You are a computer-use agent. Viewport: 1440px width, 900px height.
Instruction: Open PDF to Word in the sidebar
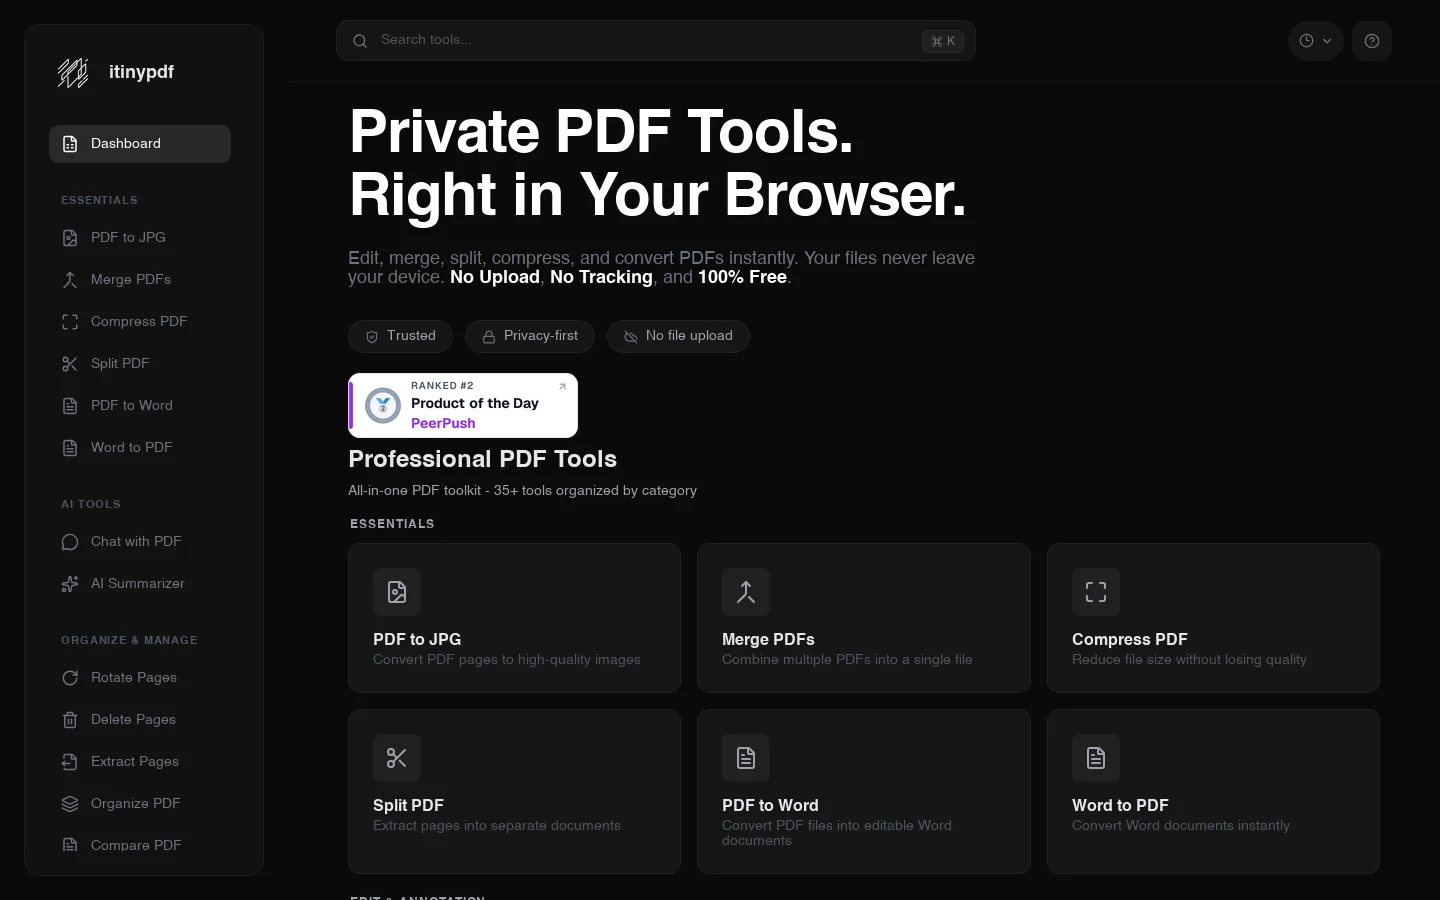[x=140, y=406]
